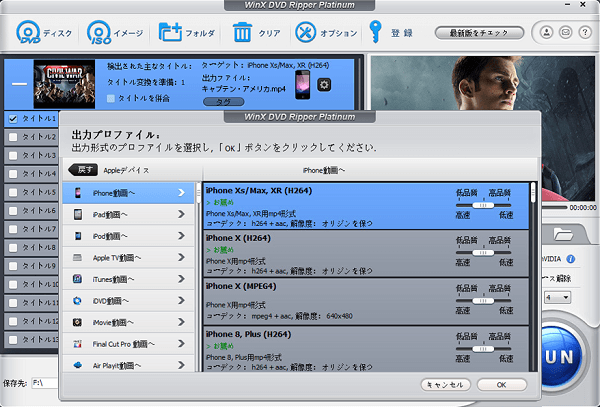
Task: Click the key register icon
Action: pyautogui.click(x=376, y=33)
